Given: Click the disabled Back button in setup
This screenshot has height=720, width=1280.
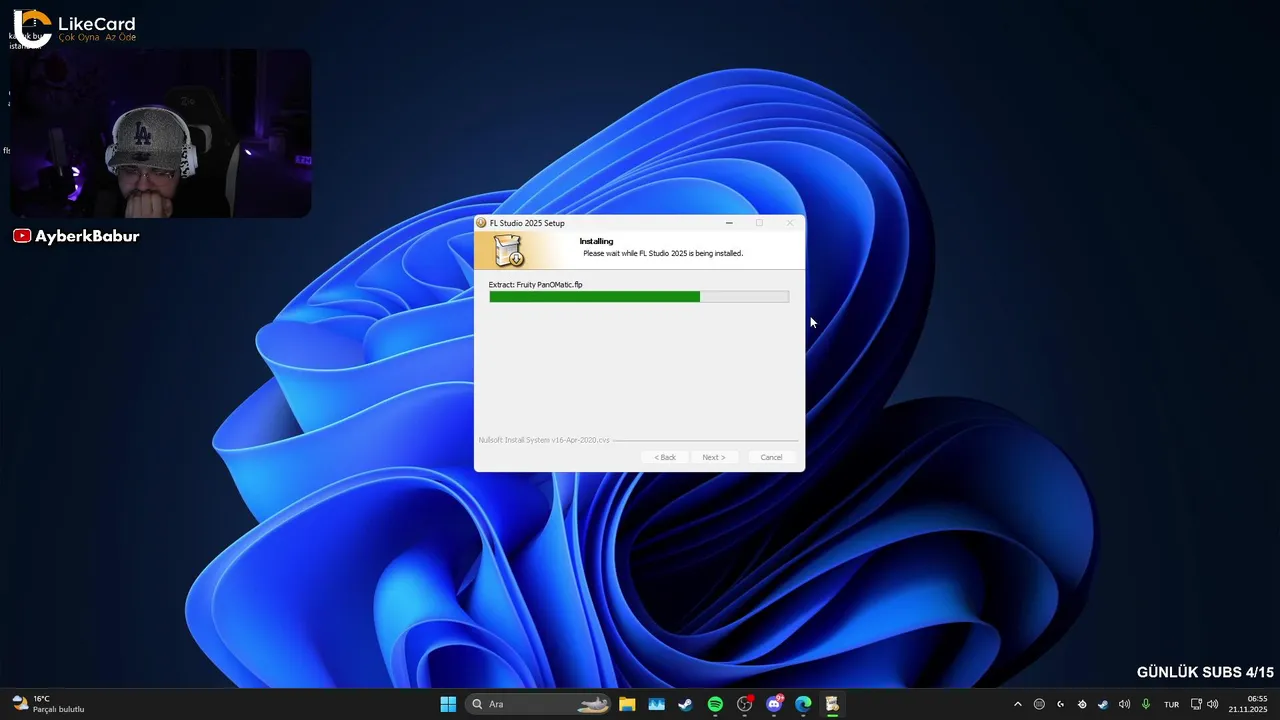Looking at the screenshot, I should coord(665,457).
